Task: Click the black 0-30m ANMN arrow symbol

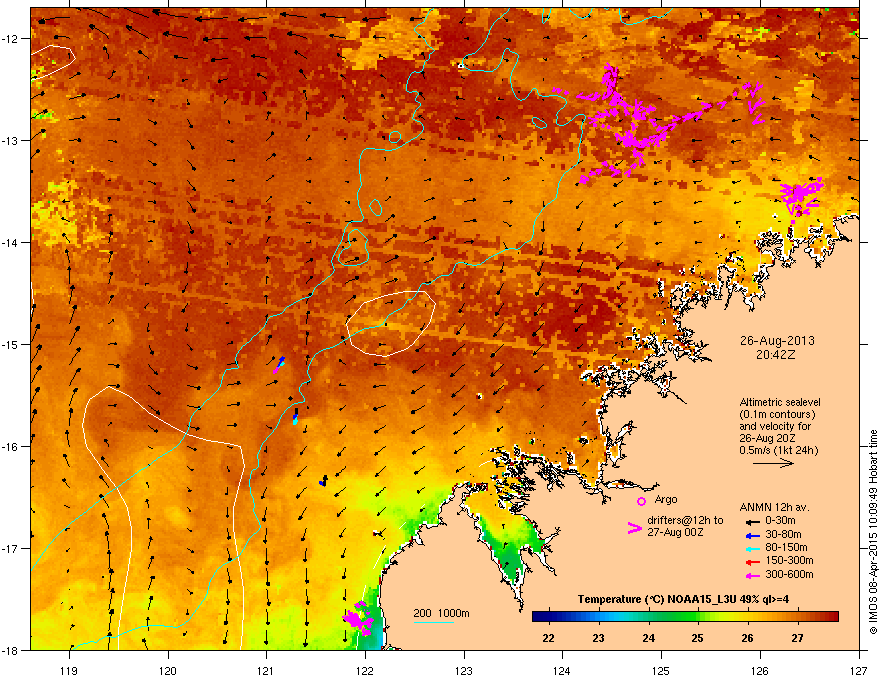Action: click(x=753, y=522)
